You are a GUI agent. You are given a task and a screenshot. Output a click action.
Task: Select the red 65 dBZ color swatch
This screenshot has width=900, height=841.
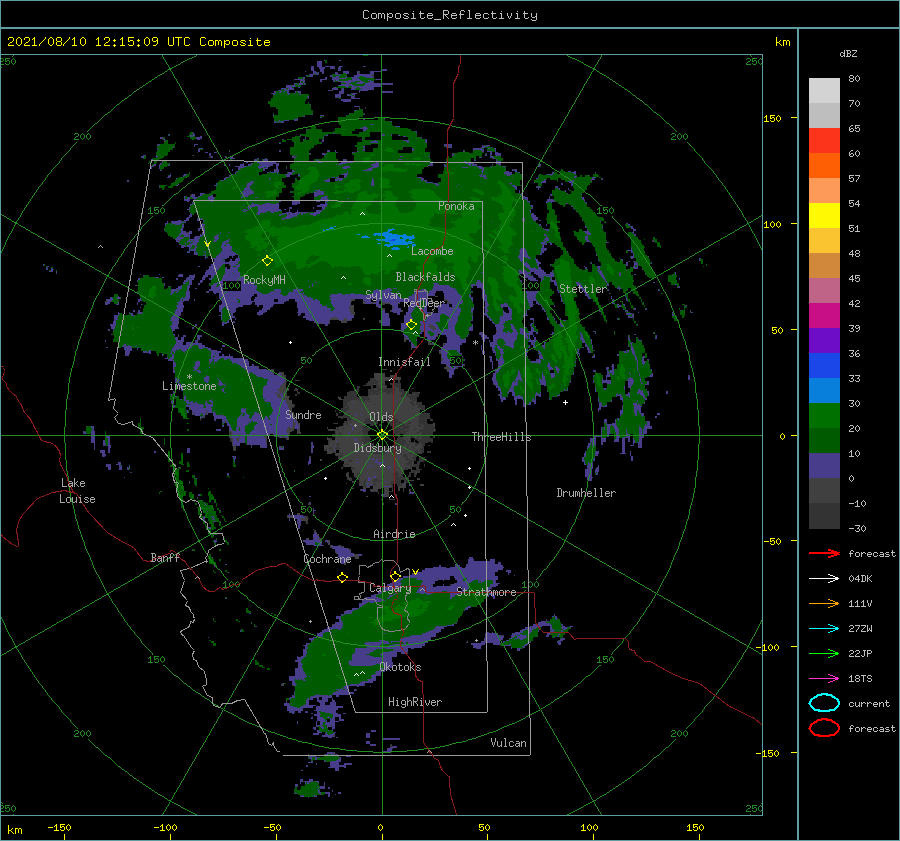tap(824, 140)
